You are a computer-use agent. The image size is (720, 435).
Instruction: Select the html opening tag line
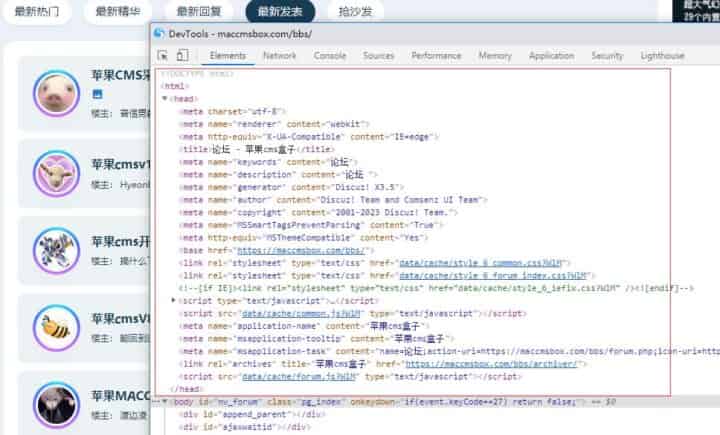pos(174,86)
